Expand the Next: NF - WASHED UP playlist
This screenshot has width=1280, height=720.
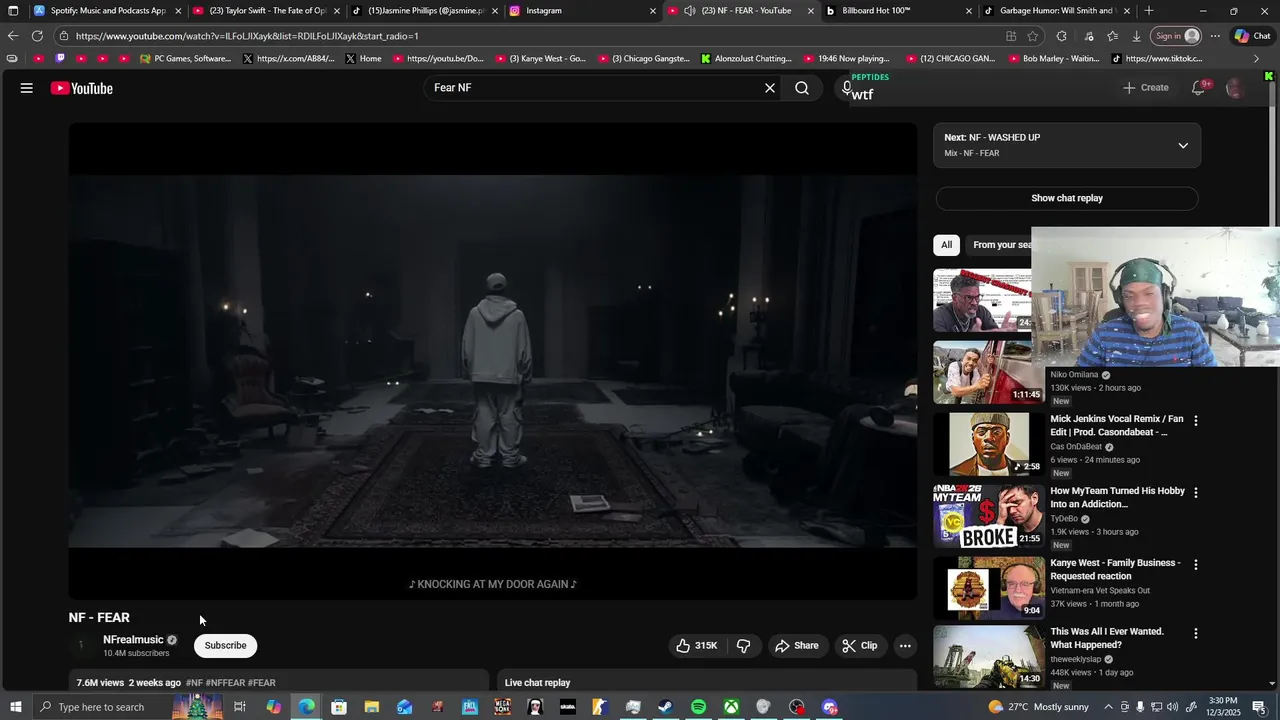click(x=1183, y=145)
